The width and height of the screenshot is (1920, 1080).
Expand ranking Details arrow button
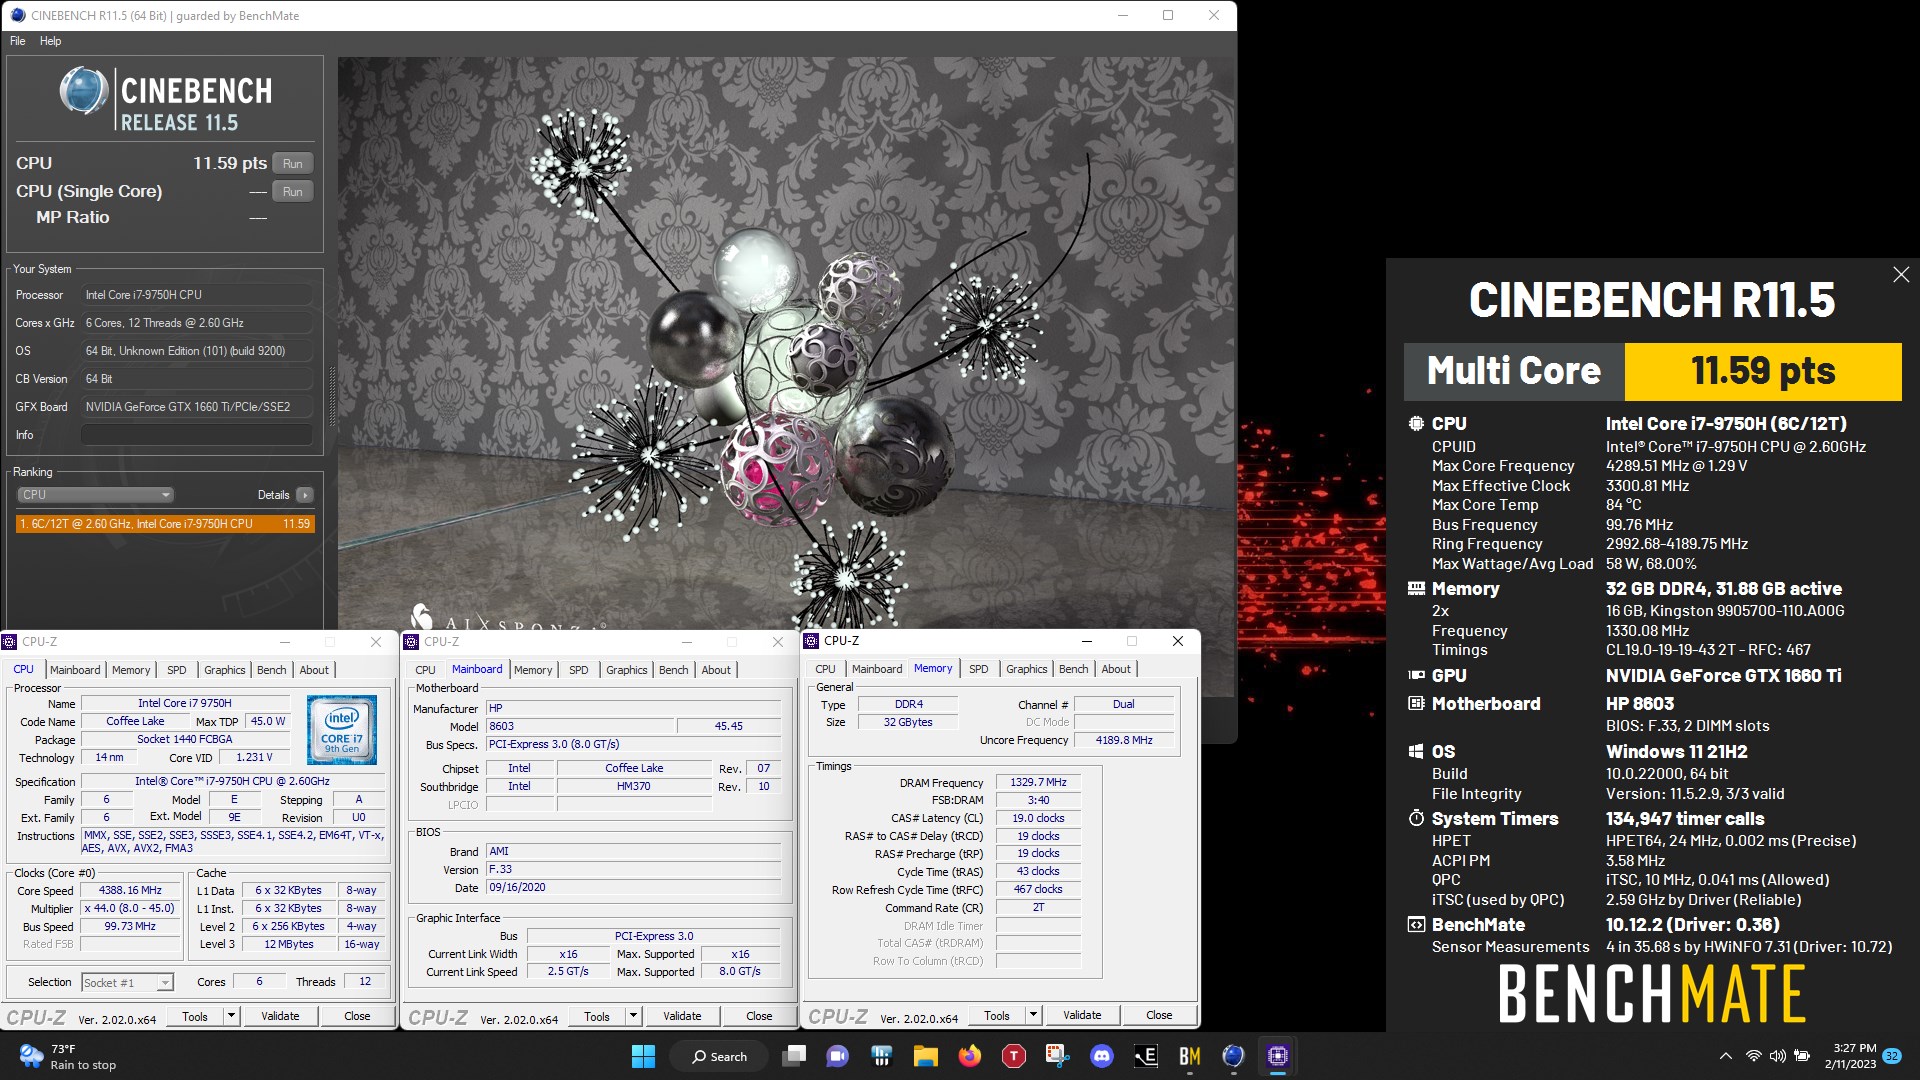305,495
